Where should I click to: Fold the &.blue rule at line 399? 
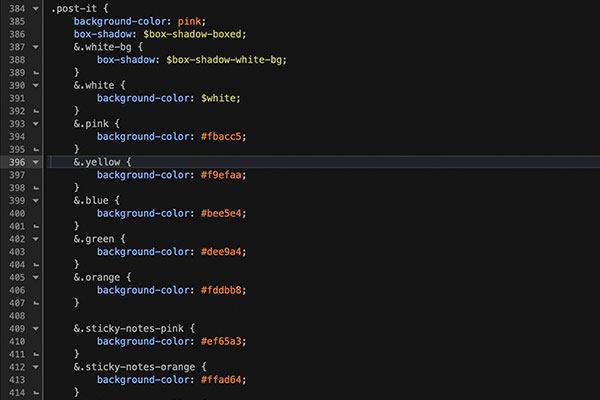click(37, 200)
